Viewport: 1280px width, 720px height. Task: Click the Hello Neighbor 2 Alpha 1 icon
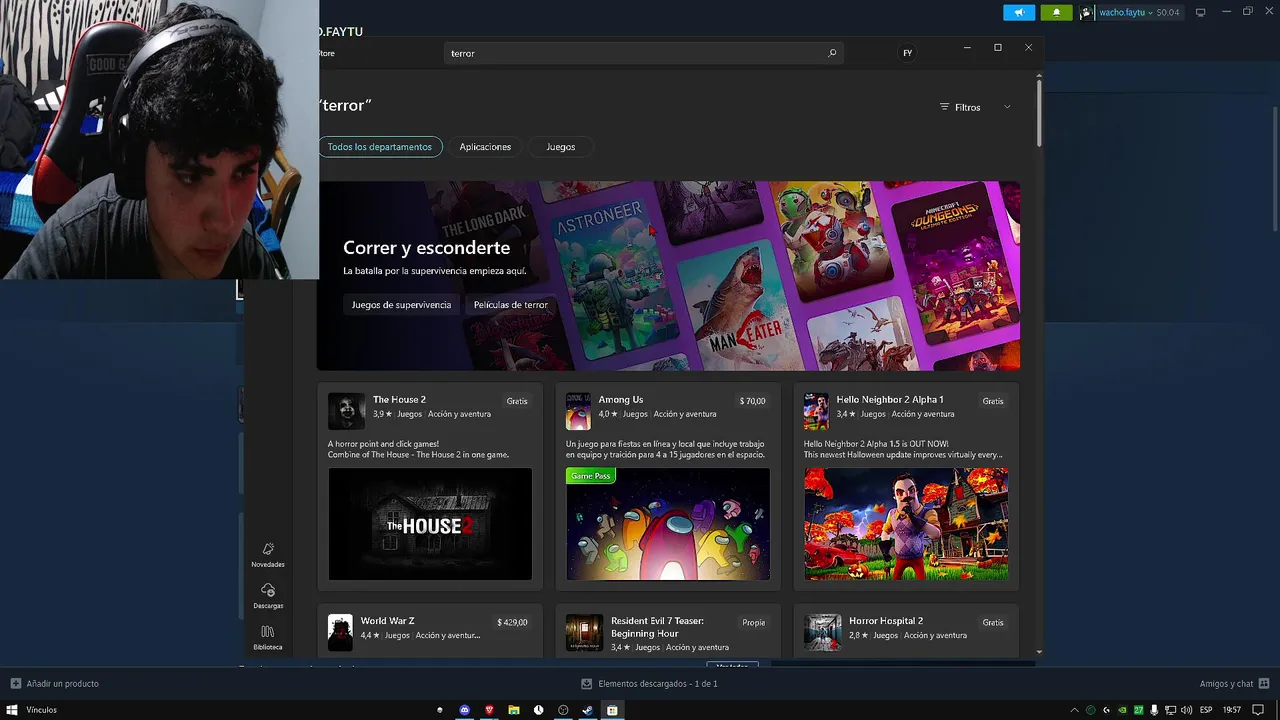pyautogui.click(x=816, y=411)
